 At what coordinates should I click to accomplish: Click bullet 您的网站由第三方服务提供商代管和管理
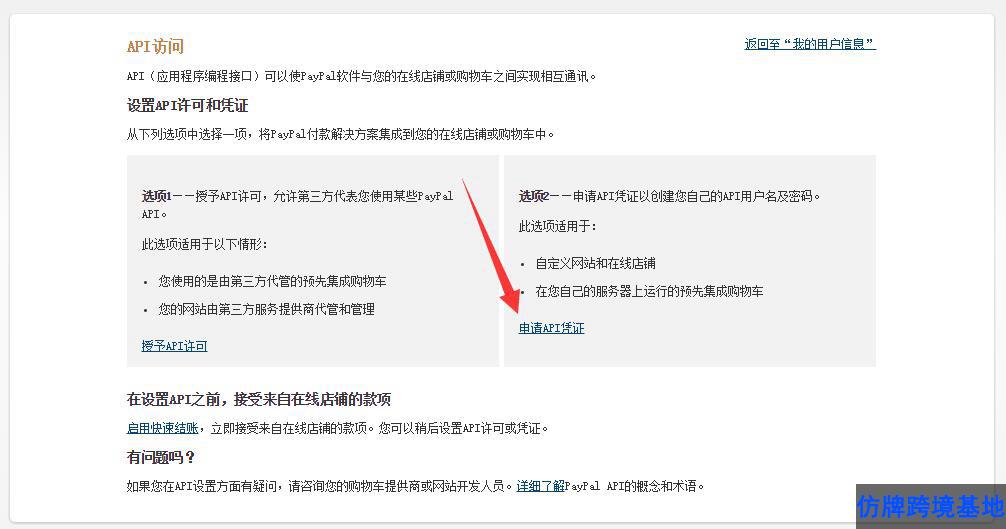266,309
